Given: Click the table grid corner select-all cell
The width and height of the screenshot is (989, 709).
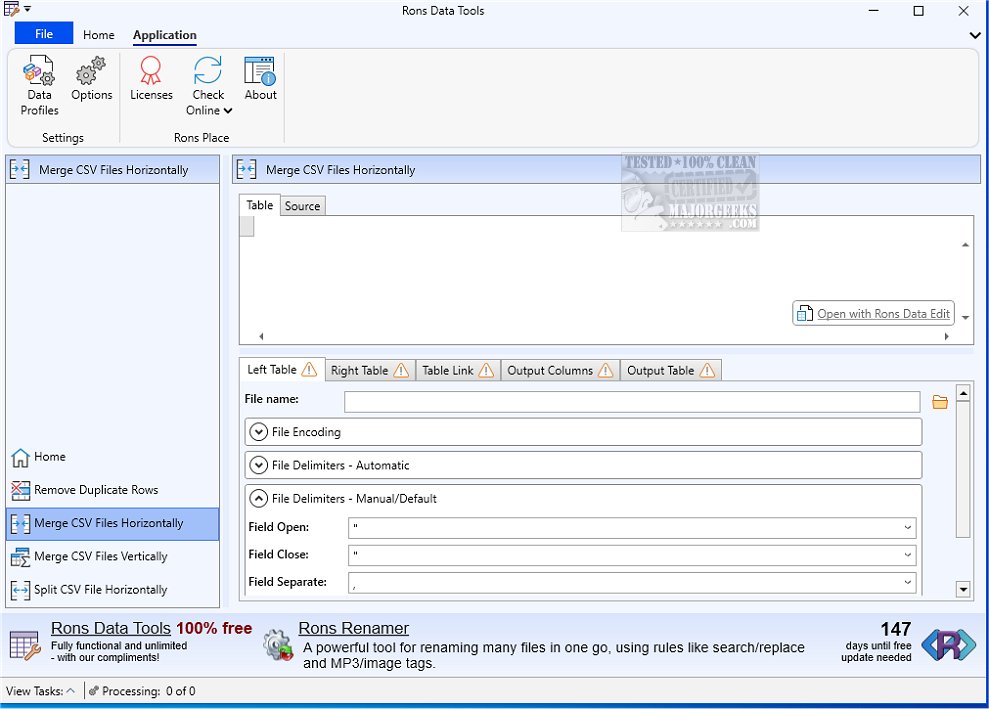Looking at the screenshot, I should pyautogui.click(x=247, y=226).
